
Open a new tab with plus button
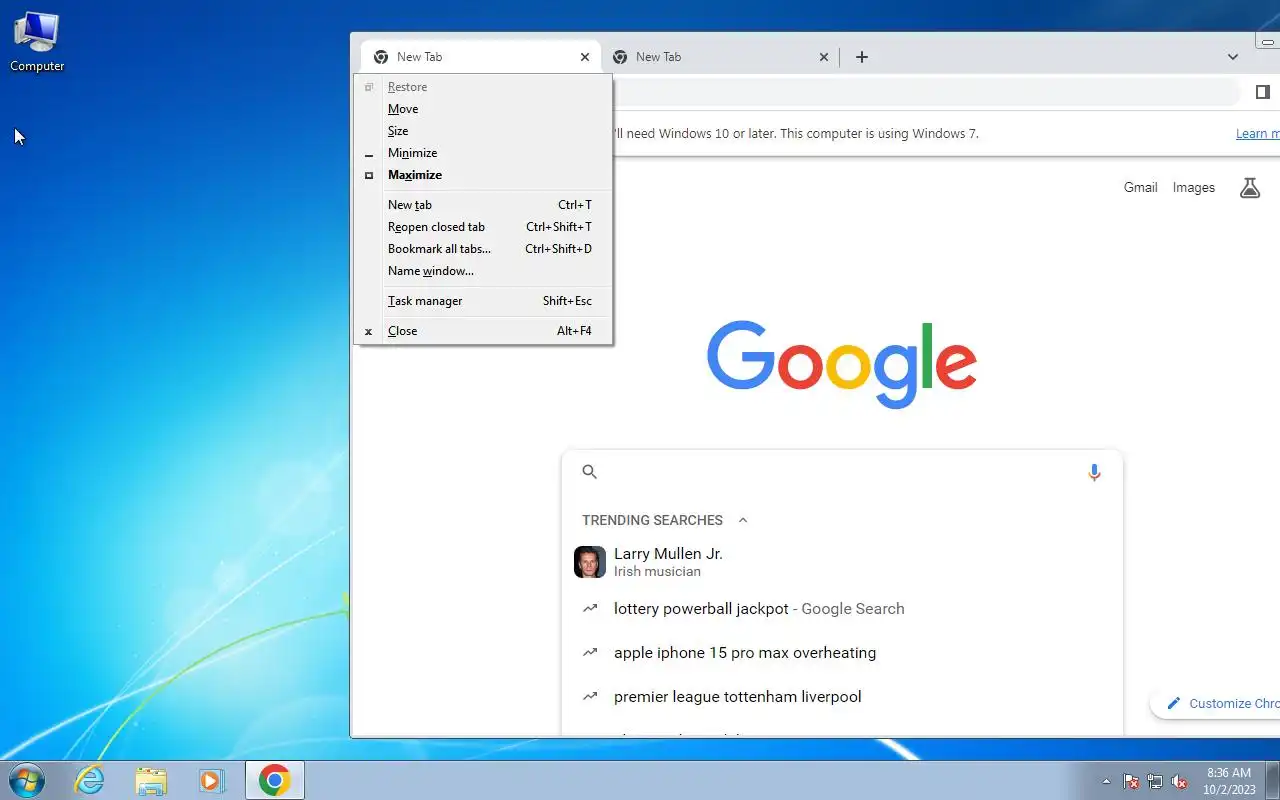[x=862, y=57]
